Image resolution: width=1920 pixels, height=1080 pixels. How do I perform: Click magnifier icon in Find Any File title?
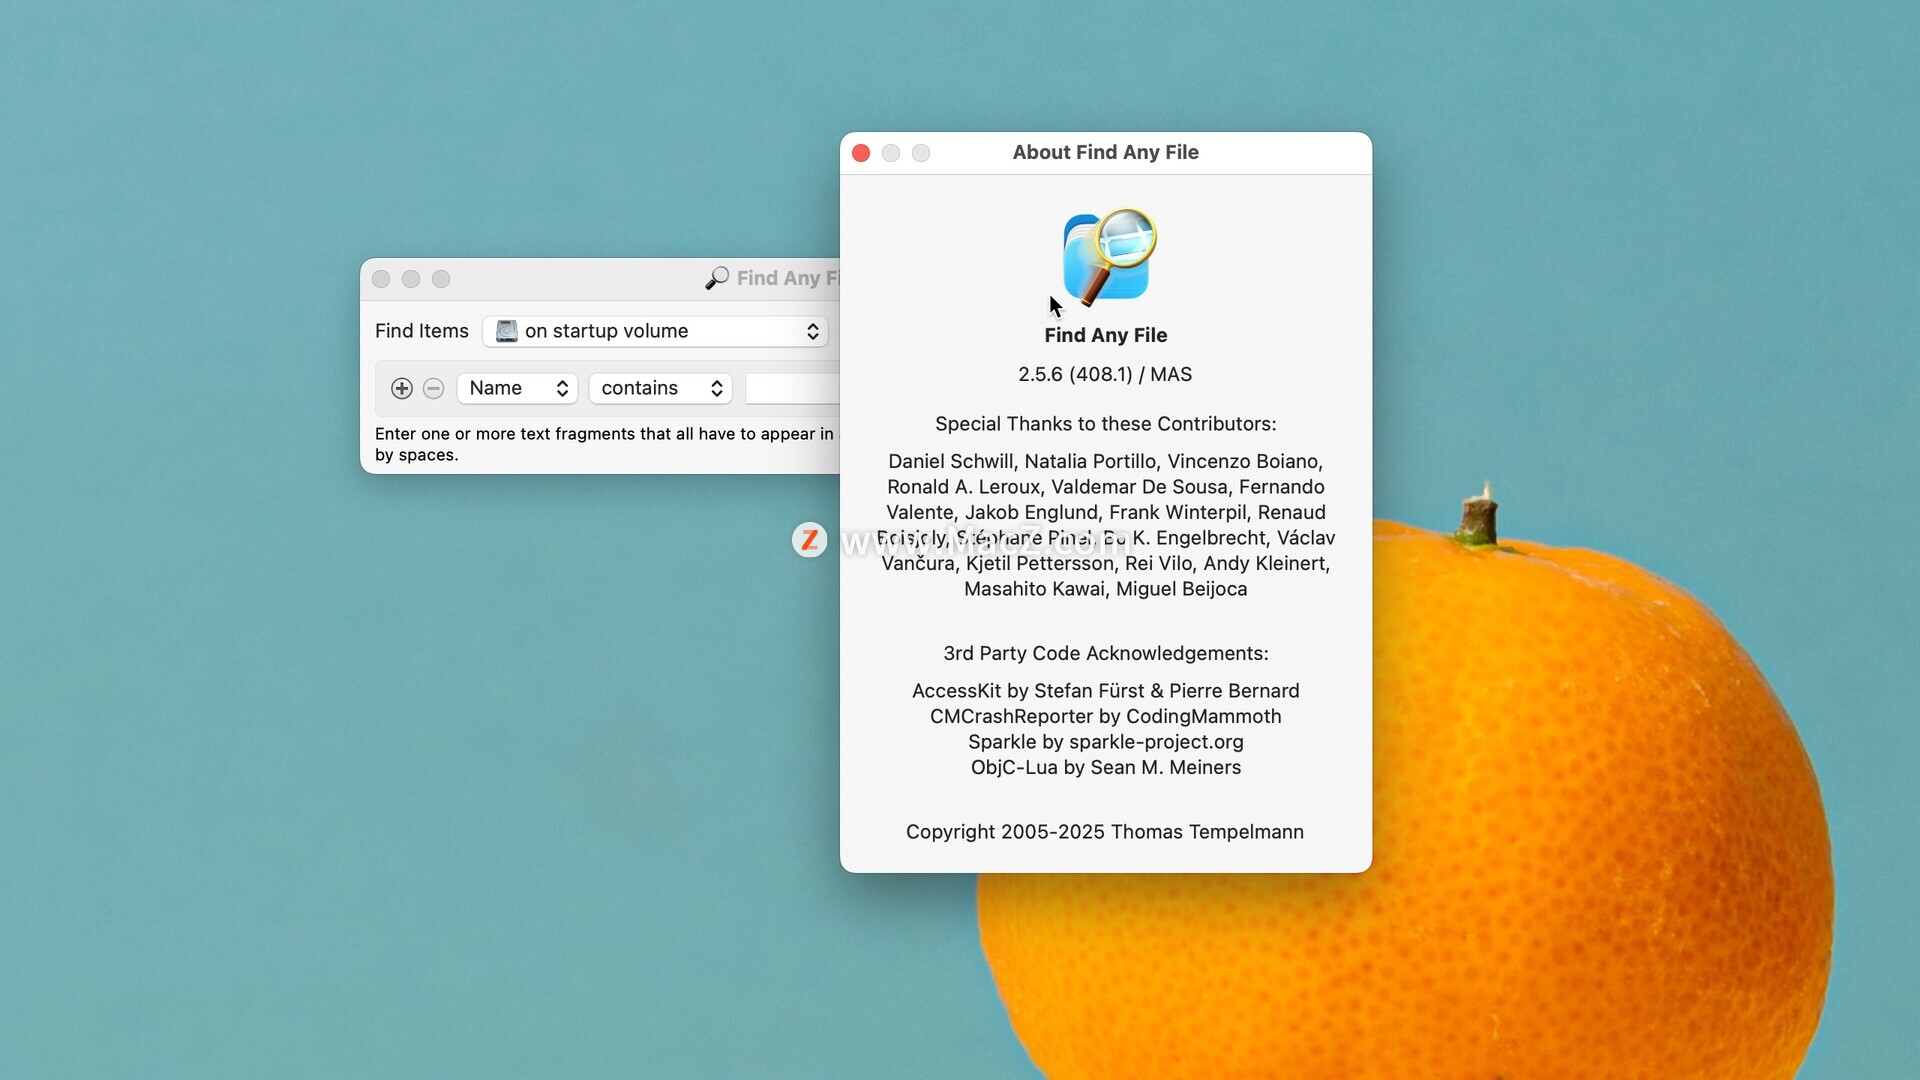tap(717, 278)
